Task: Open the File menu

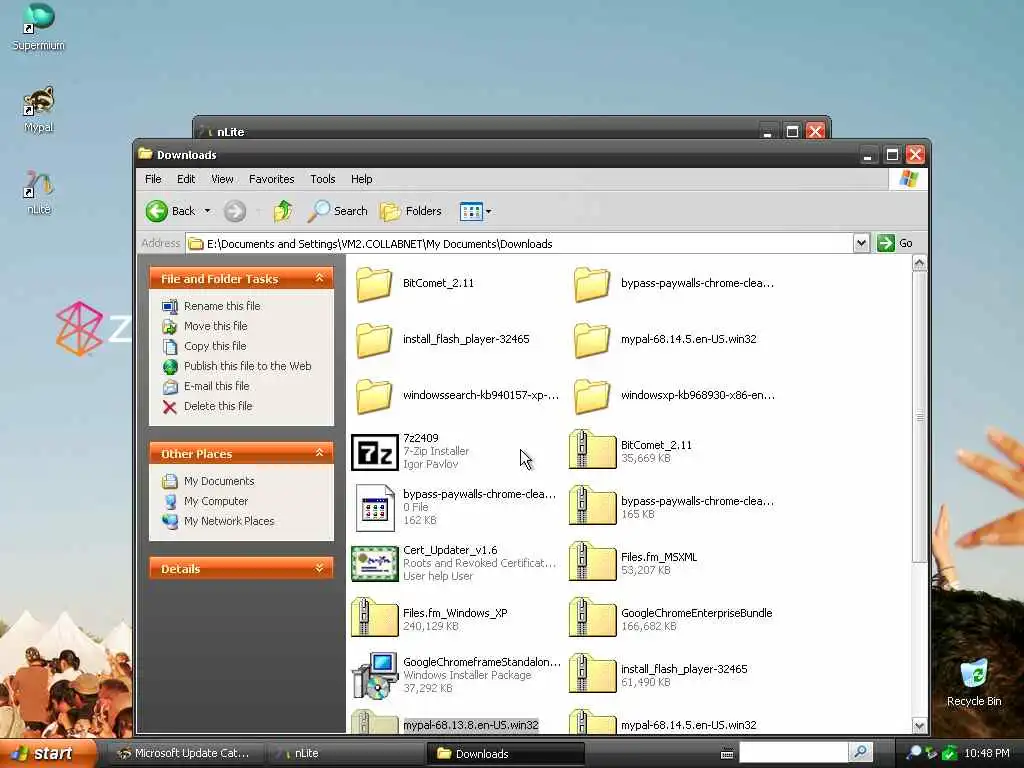Action: [153, 179]
